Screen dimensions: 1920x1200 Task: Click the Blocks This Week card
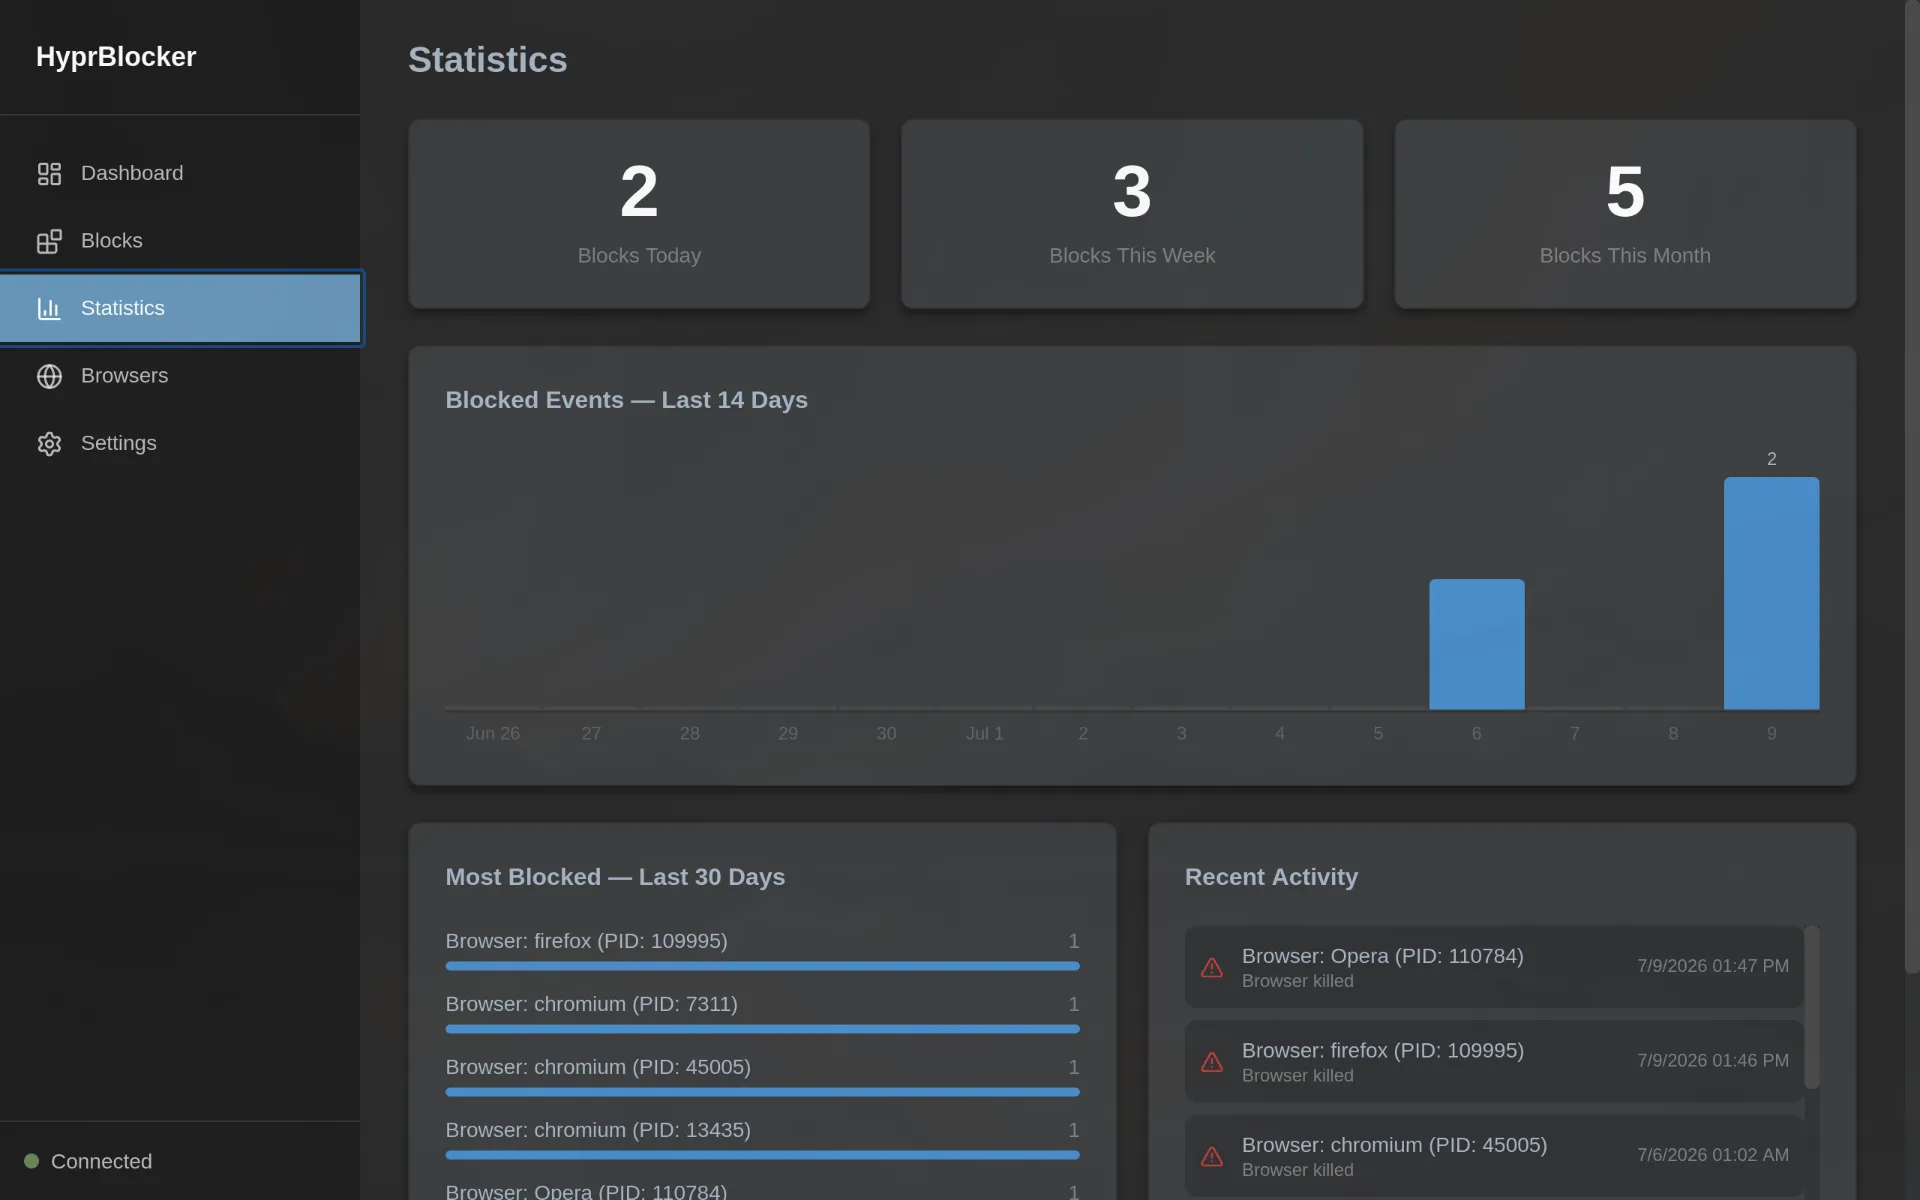point(1132,214)
